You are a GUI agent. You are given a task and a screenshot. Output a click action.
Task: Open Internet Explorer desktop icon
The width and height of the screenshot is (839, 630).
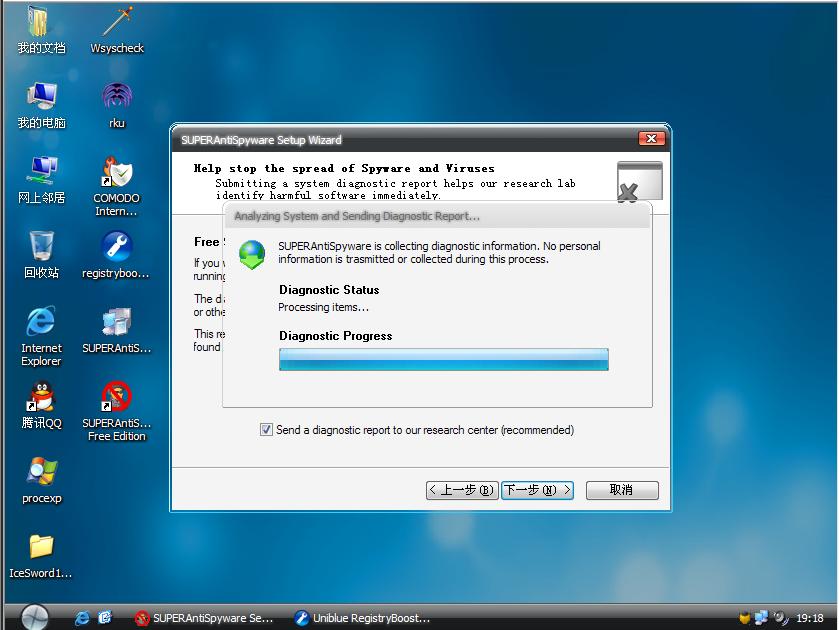pos(41,336)
